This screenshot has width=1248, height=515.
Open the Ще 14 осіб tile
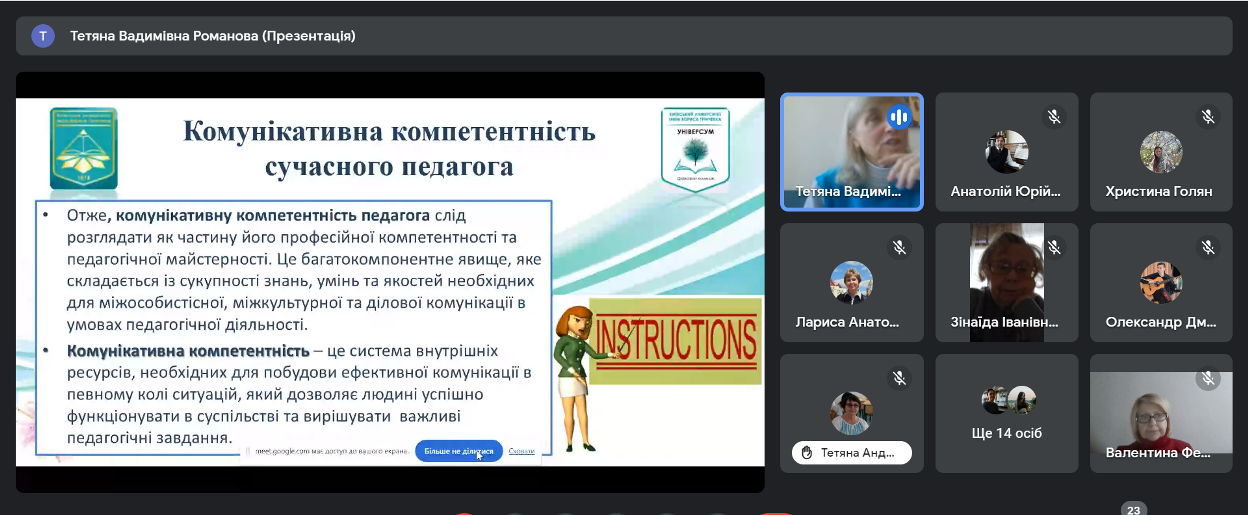(1006, 413)
